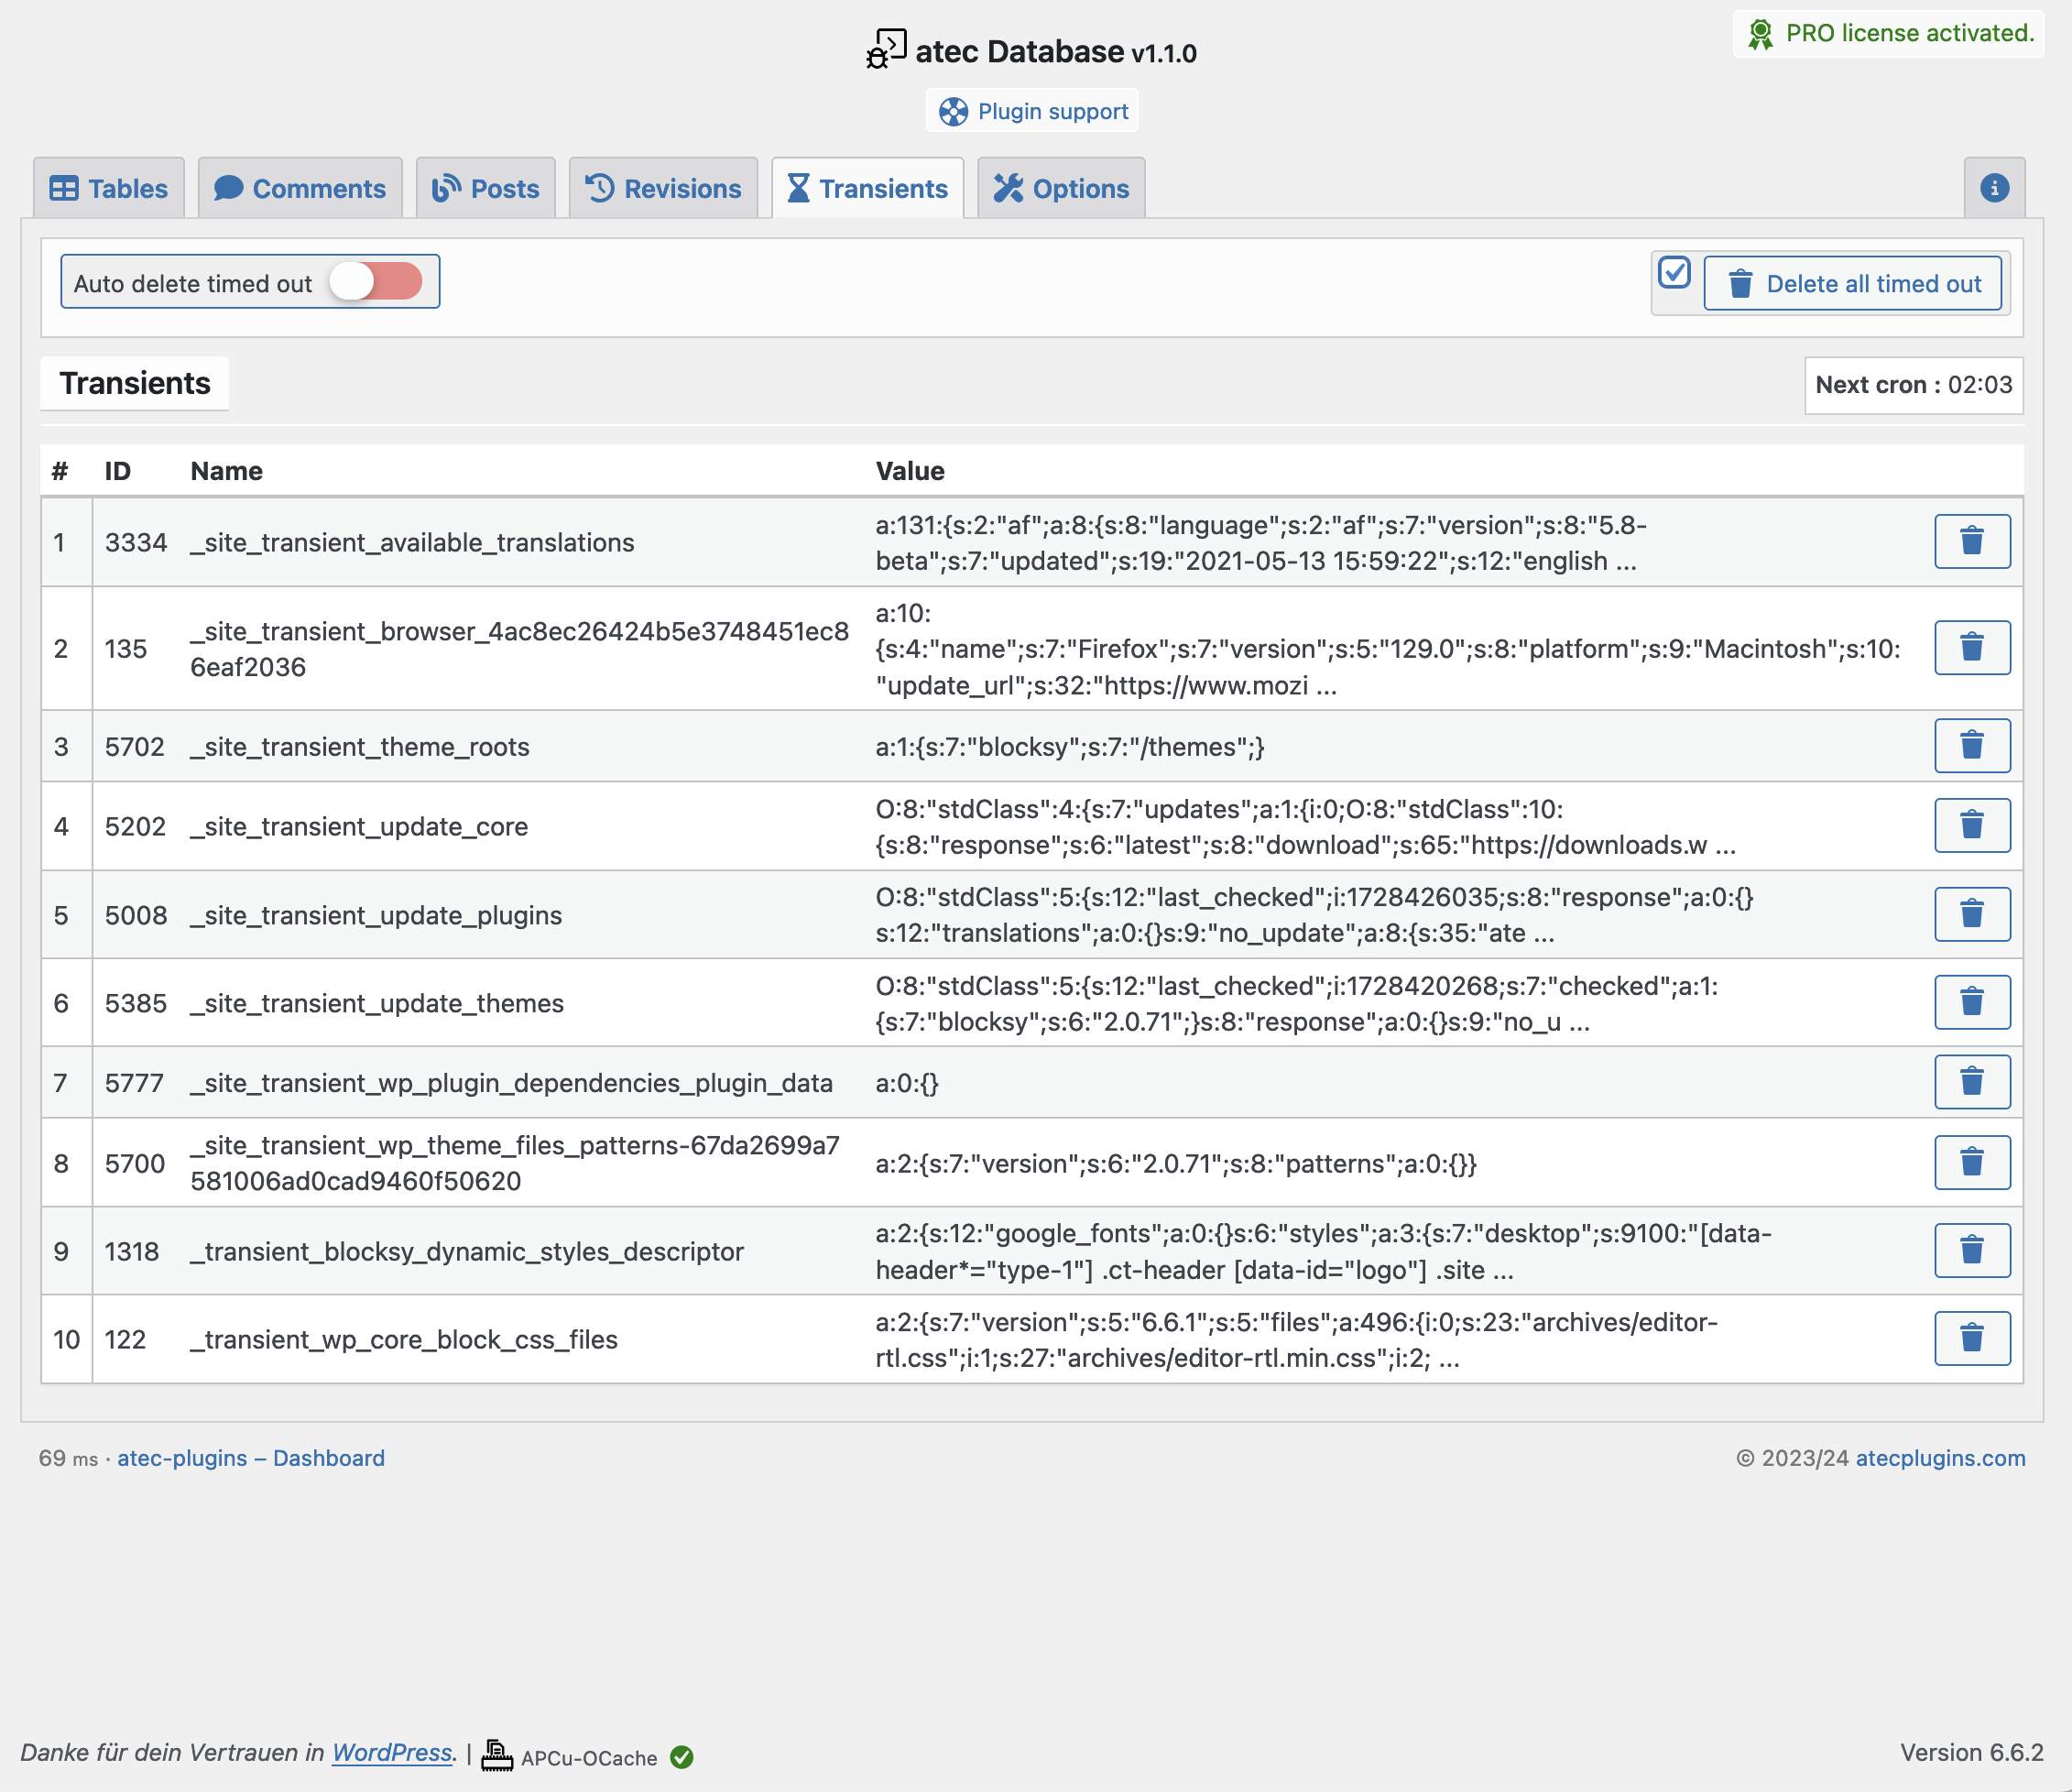Open the WordPress footer link
The width and height of the screenshot is (2072, 1792).
[392, 1753]
